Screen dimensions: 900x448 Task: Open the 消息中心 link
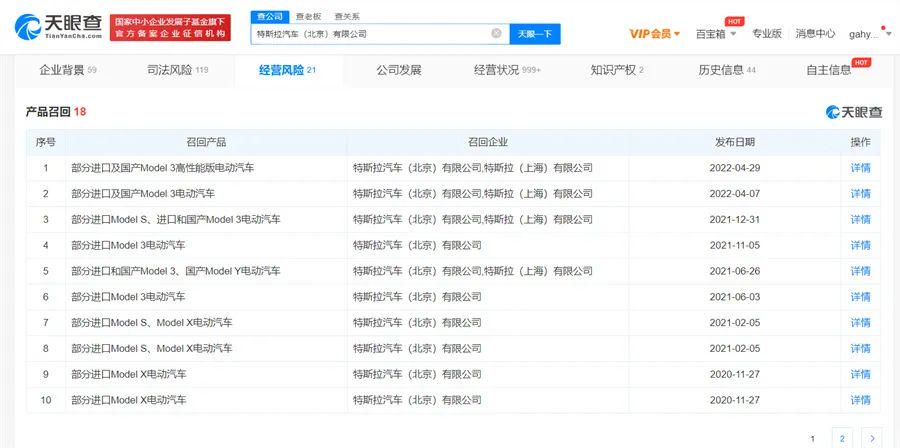pos(815,34)
